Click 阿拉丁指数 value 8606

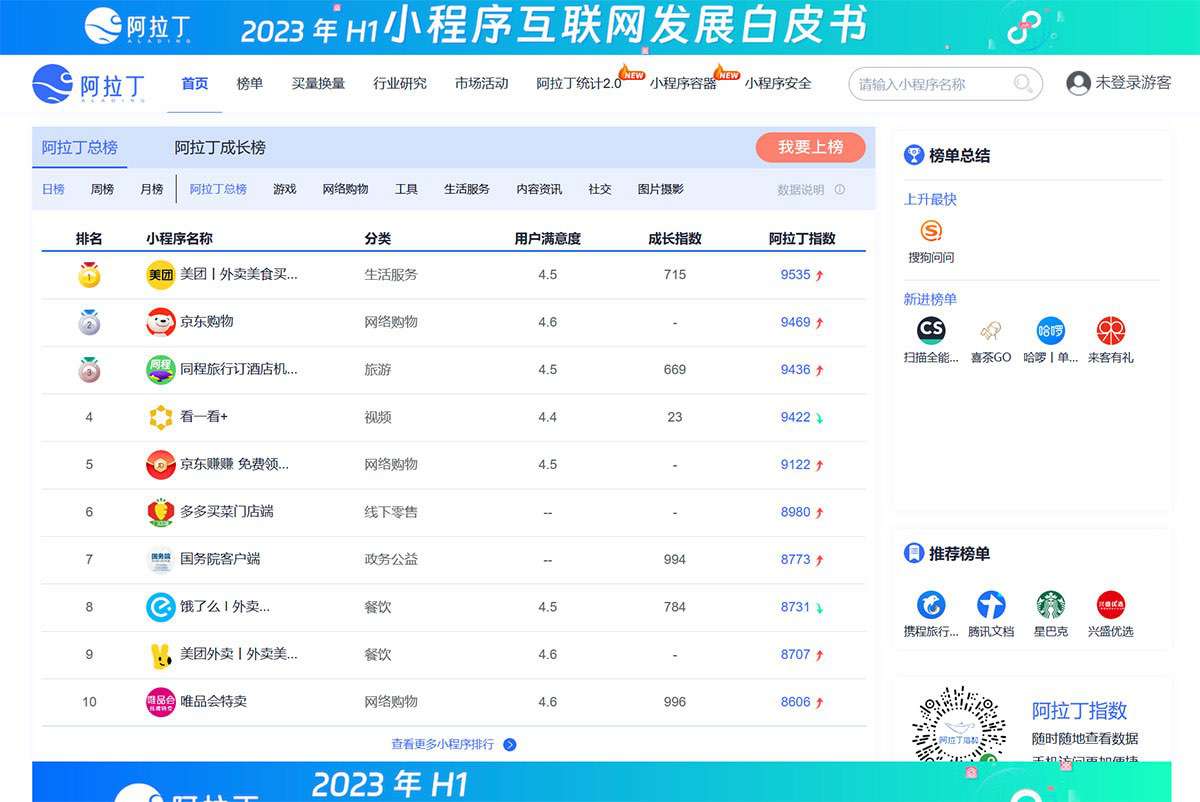point(796,702)
